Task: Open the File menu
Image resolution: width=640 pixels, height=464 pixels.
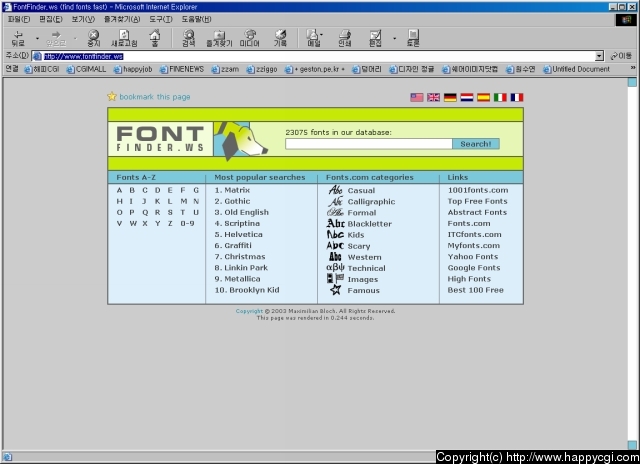Action: tap(19, 19)
